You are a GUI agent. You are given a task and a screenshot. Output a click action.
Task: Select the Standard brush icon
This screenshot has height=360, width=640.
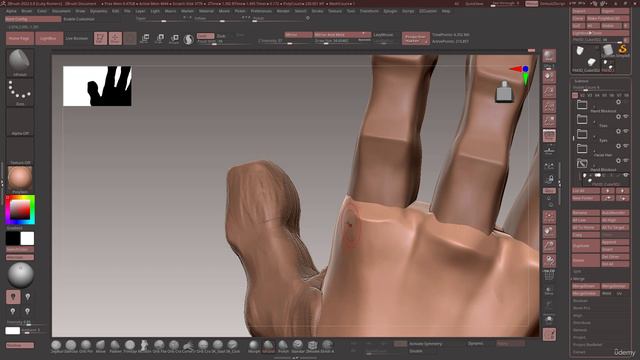click(298, 346)
